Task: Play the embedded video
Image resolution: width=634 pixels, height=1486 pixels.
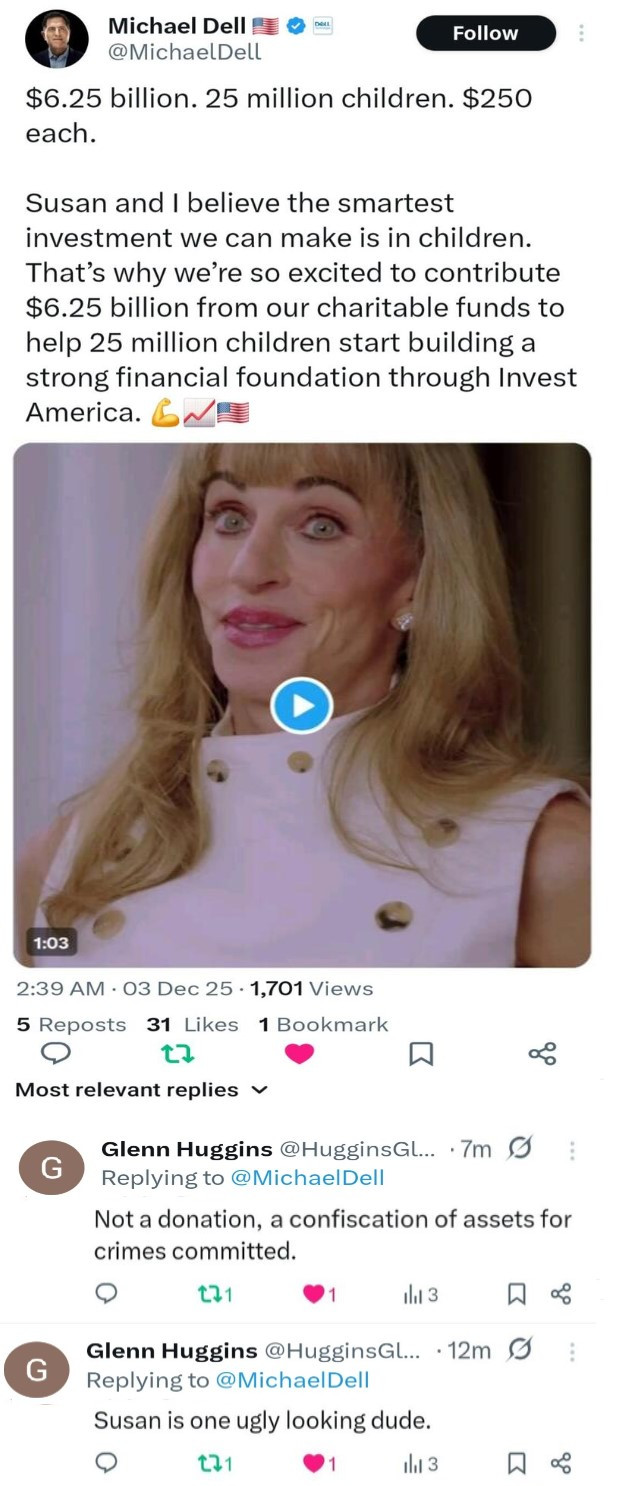Action: 301,705
